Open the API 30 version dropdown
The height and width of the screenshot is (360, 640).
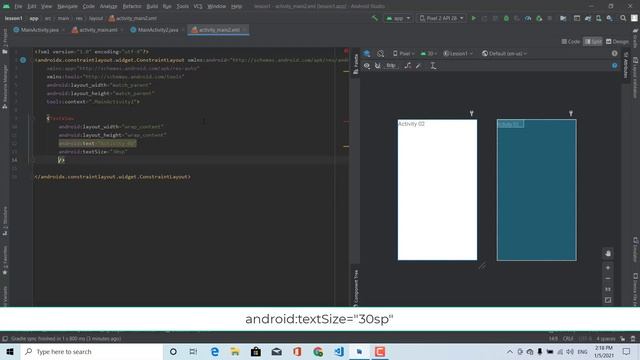tap(429, 53)
